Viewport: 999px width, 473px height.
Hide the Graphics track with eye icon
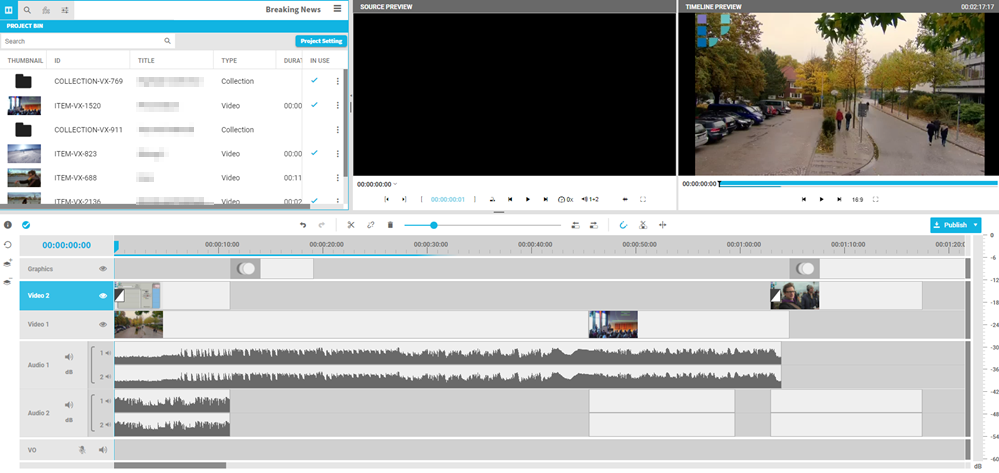pyautogui.click(x=103, y=269)
